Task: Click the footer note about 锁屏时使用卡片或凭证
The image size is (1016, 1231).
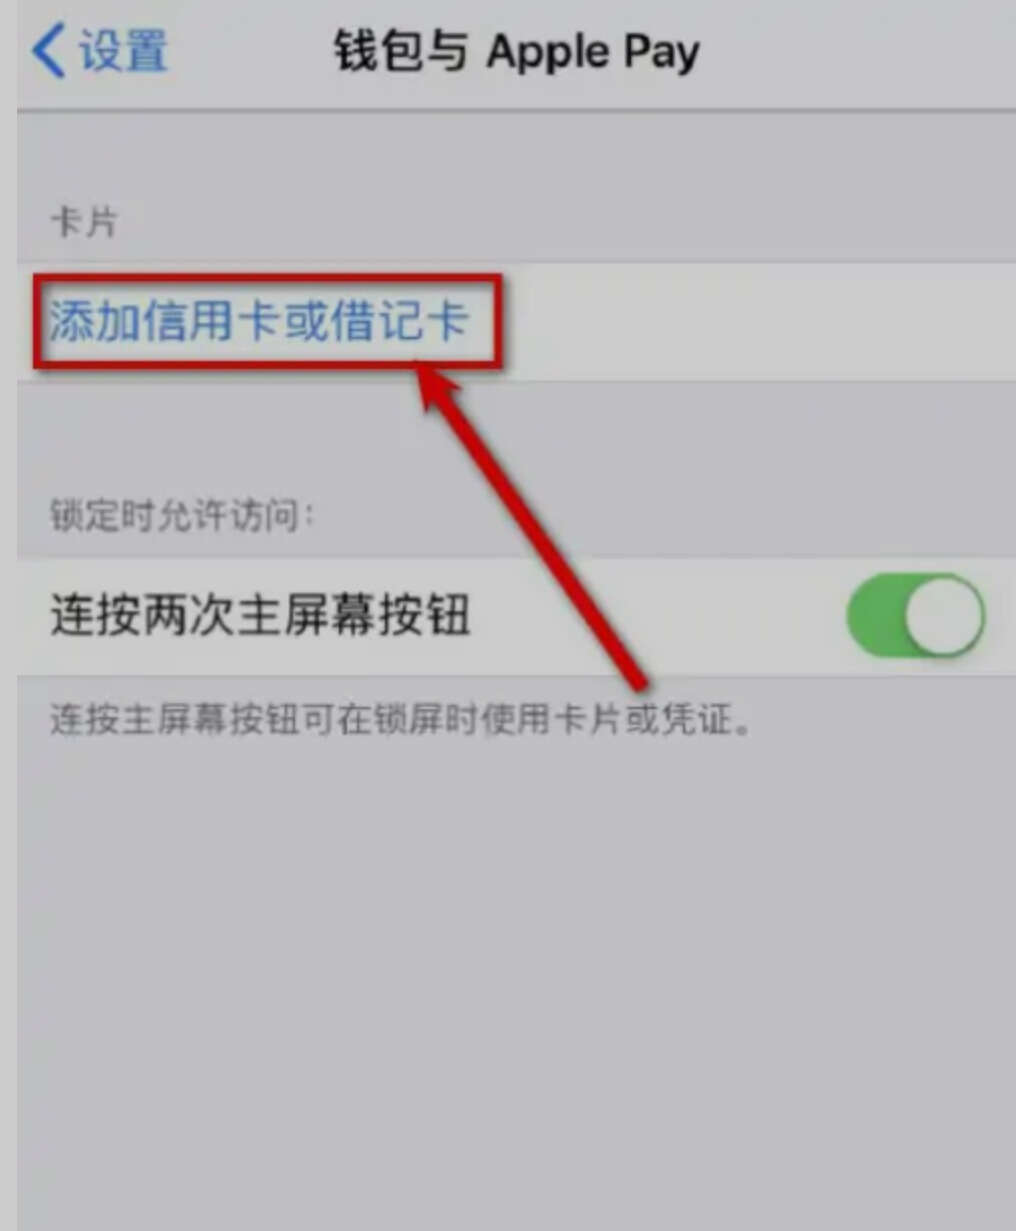Action: 400,719
